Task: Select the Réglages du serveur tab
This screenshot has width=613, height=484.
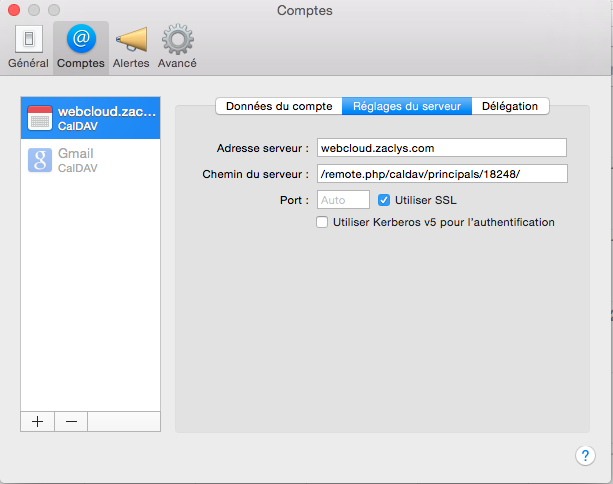Action: click(407, 106)
